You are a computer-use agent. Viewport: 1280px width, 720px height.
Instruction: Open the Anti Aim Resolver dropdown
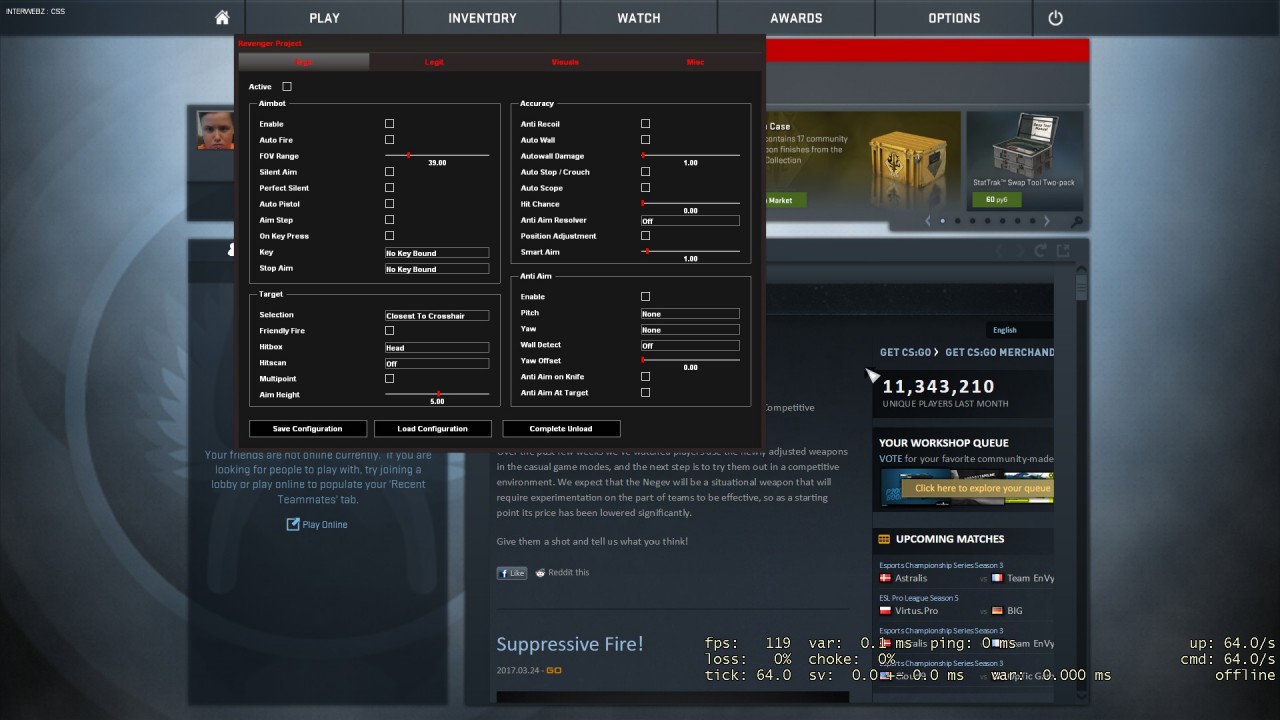[x=690, y=220]
